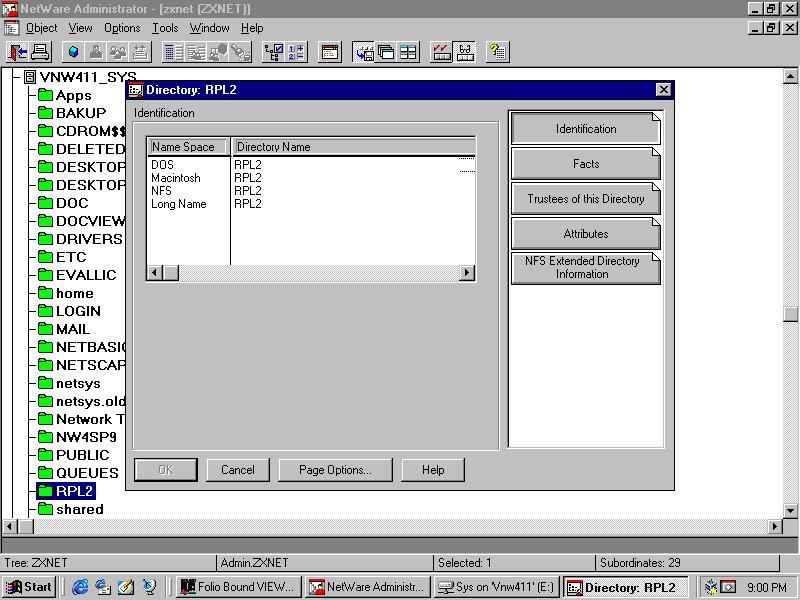Click the name list's right scroll arrow

(466, 273)
